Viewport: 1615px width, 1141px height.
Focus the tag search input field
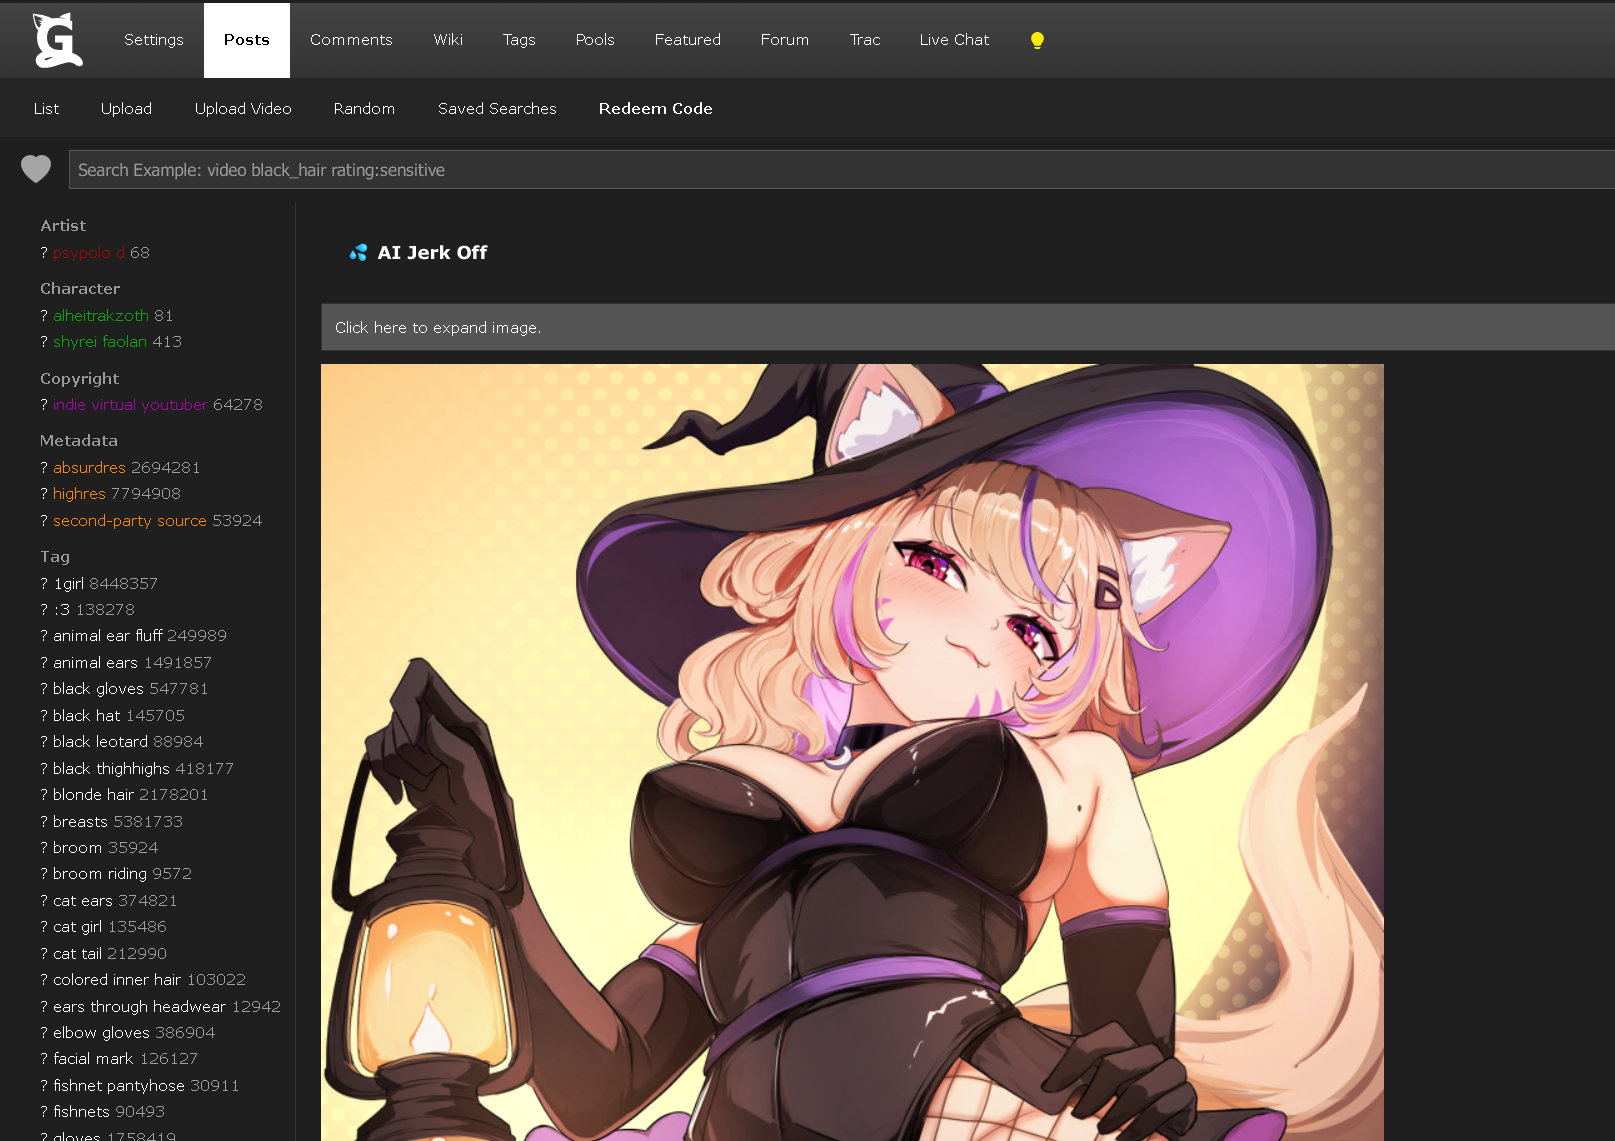click(x=841, y=170)
